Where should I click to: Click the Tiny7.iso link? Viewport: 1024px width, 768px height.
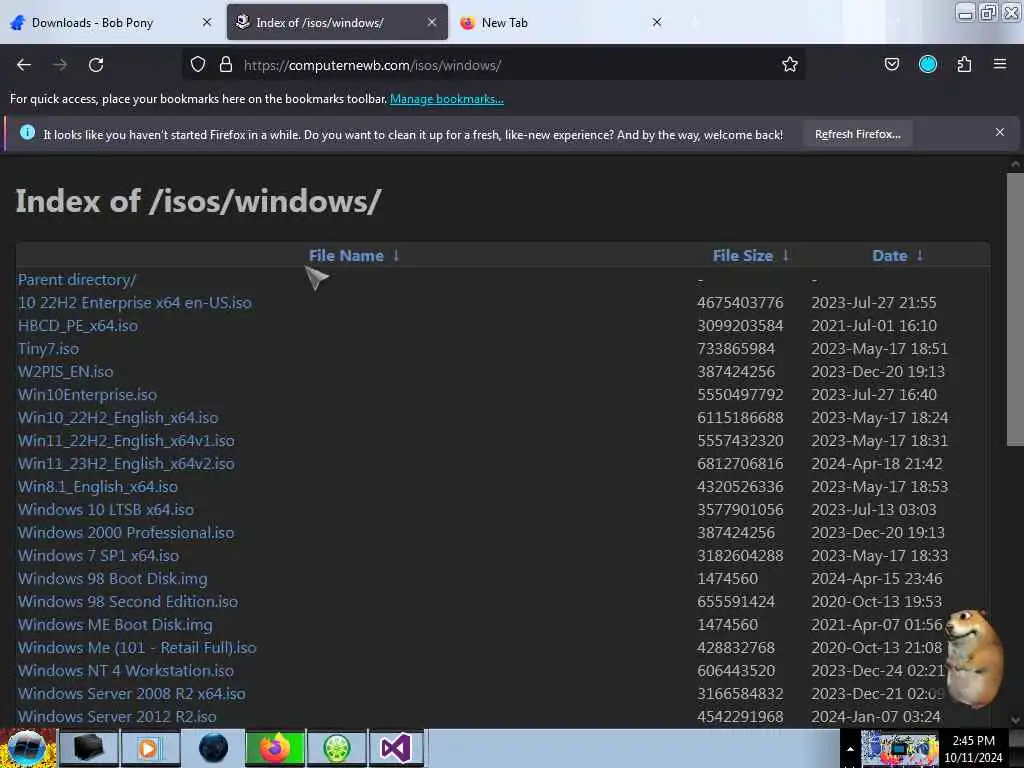click(x=48, y=349)
